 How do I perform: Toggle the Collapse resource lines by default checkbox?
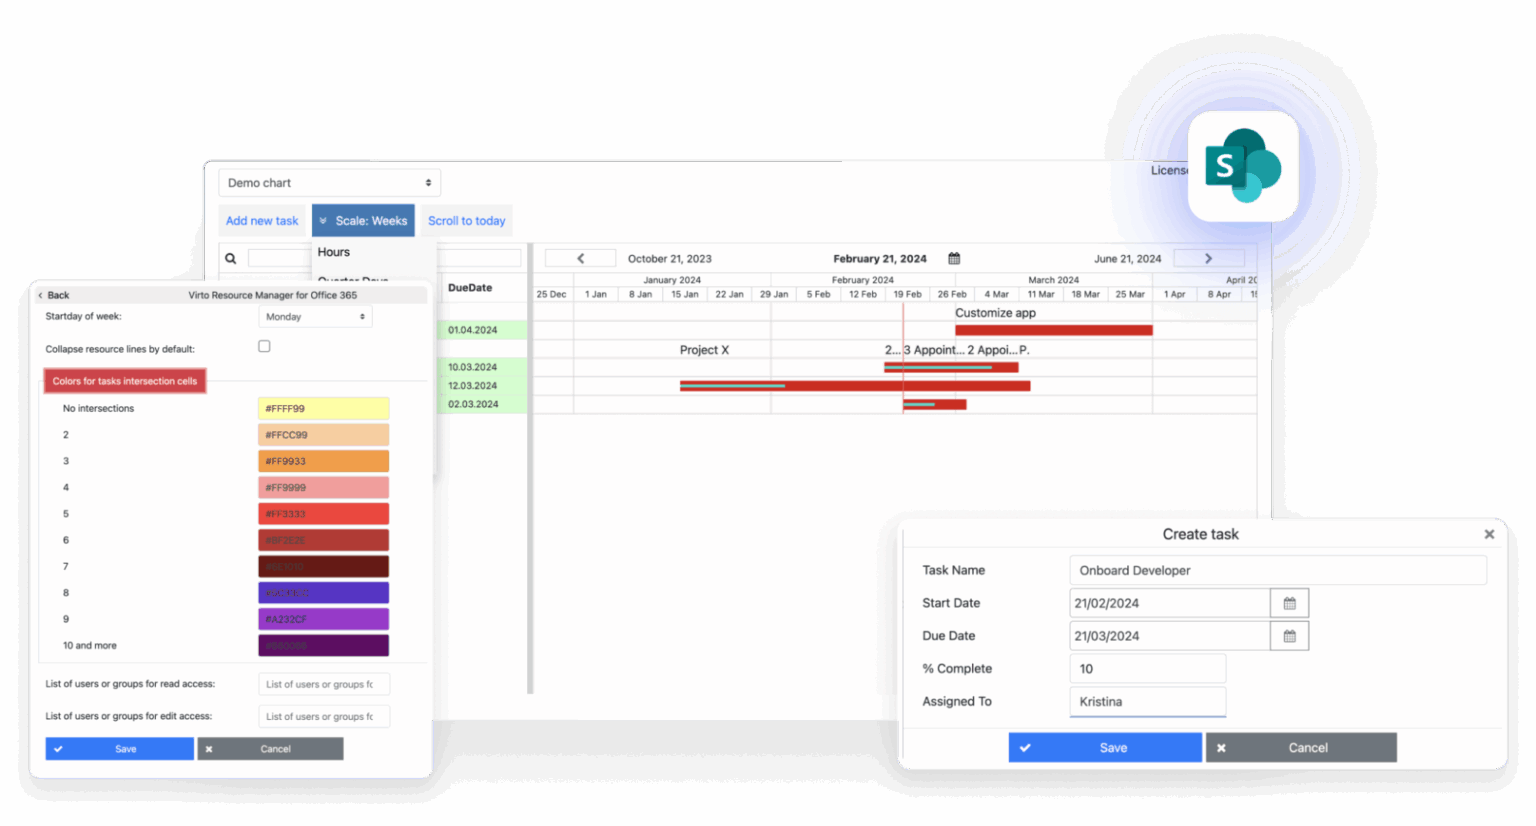(264, 346)
